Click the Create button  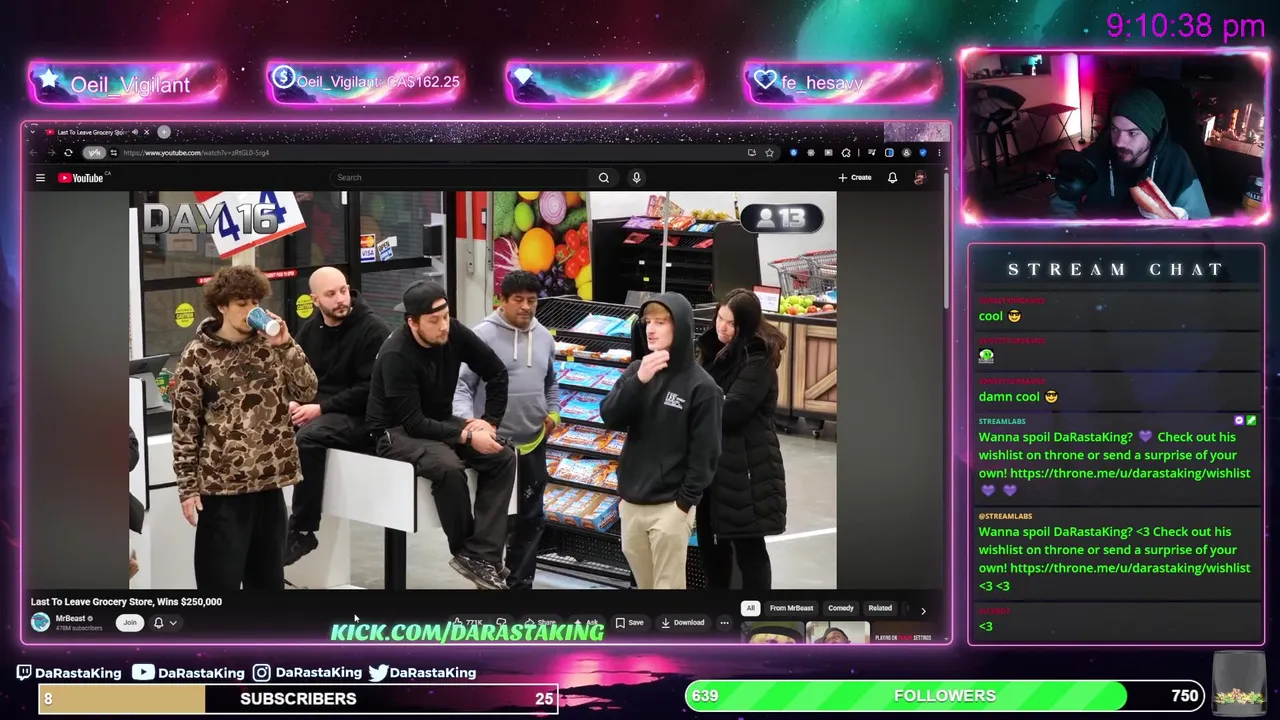855,177
